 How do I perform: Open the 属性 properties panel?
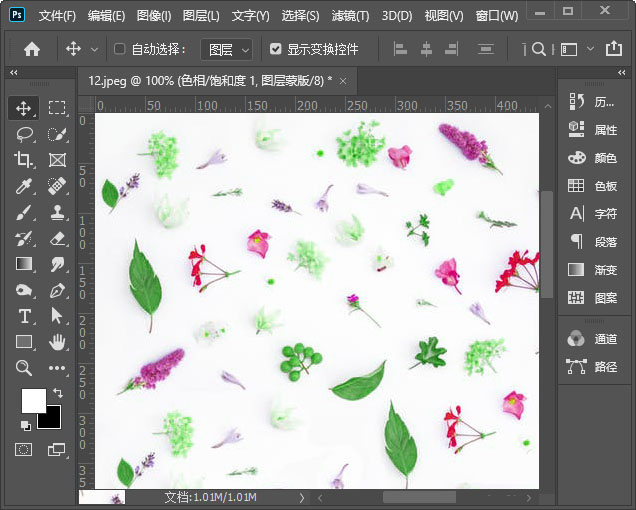594,130
